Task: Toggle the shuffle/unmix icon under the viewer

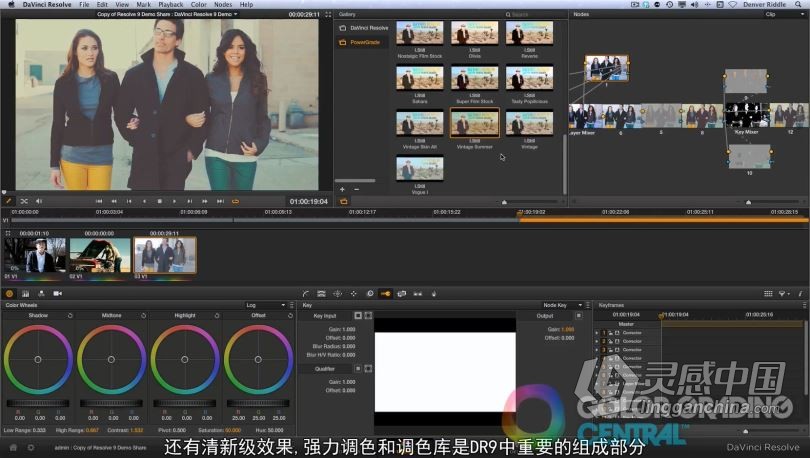Action: [x=24, y=201]
